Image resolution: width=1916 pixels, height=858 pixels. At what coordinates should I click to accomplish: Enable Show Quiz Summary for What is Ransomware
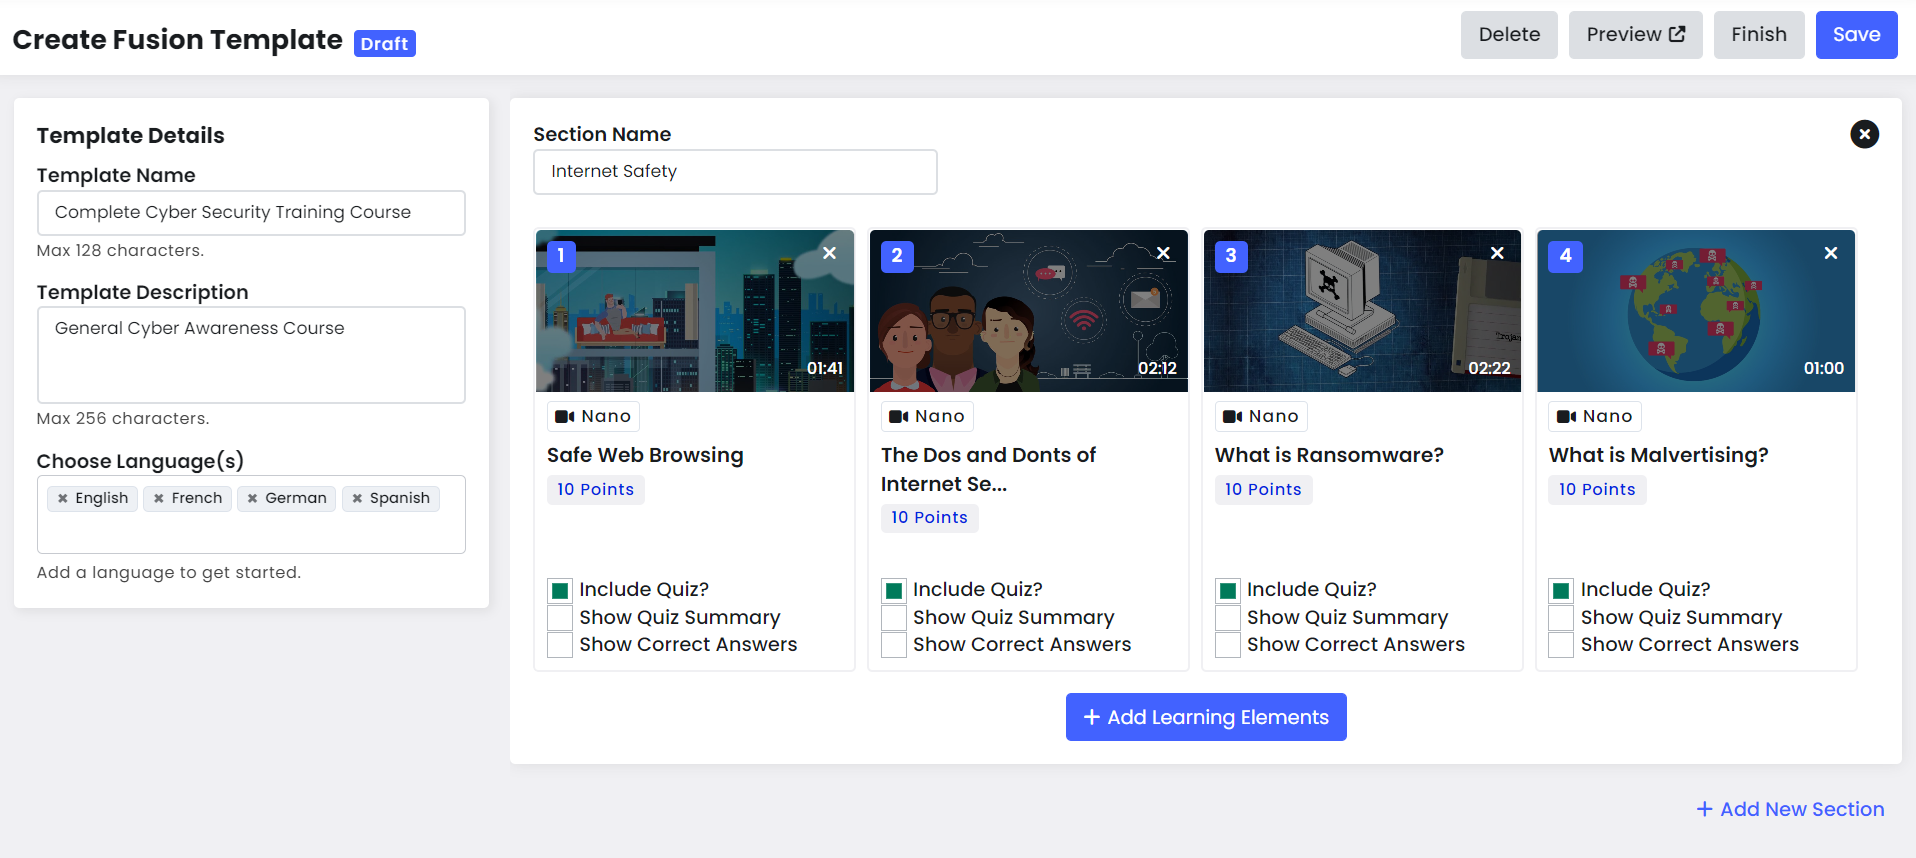[1228, 618]
